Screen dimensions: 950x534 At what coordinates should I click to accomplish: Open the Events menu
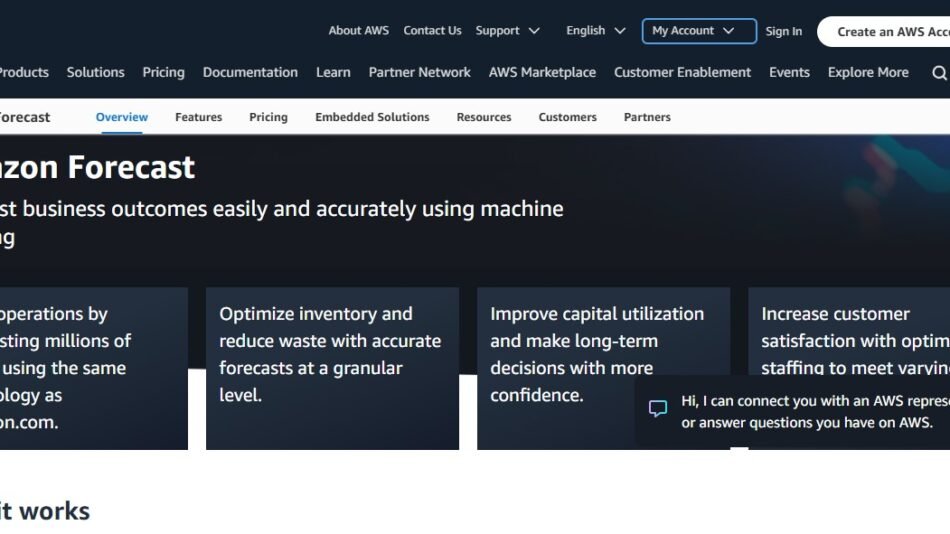point(789,72)
